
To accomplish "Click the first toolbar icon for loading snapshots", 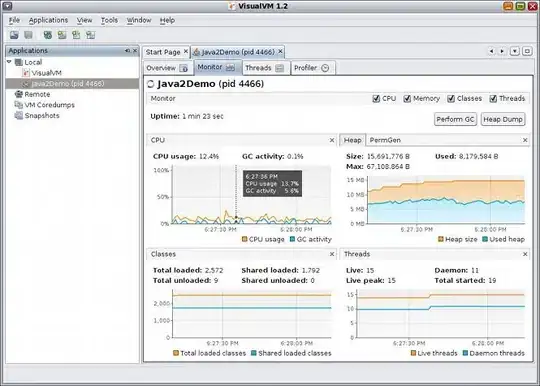I will (14, 35).
